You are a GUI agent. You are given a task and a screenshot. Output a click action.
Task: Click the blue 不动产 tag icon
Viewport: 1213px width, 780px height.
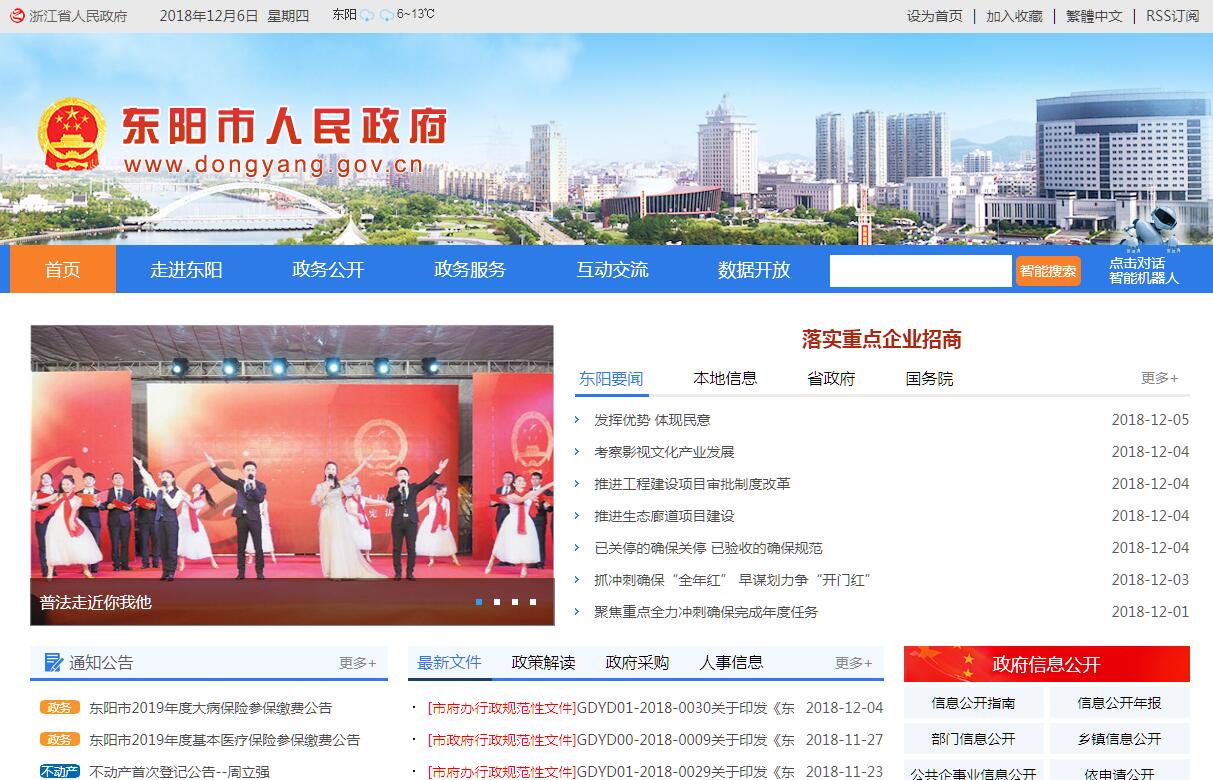coord(59,772)
